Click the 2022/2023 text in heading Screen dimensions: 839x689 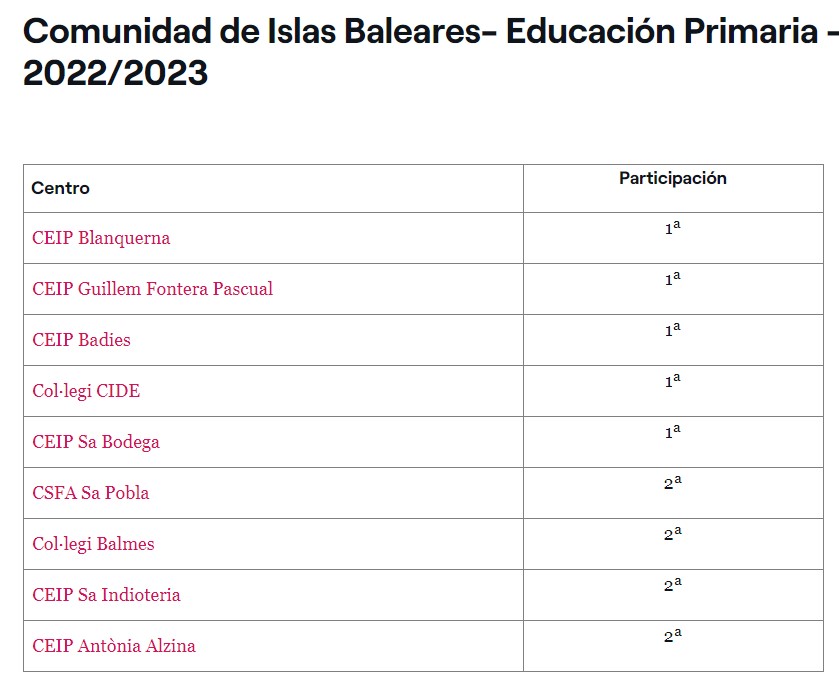[x=115, y=73]
